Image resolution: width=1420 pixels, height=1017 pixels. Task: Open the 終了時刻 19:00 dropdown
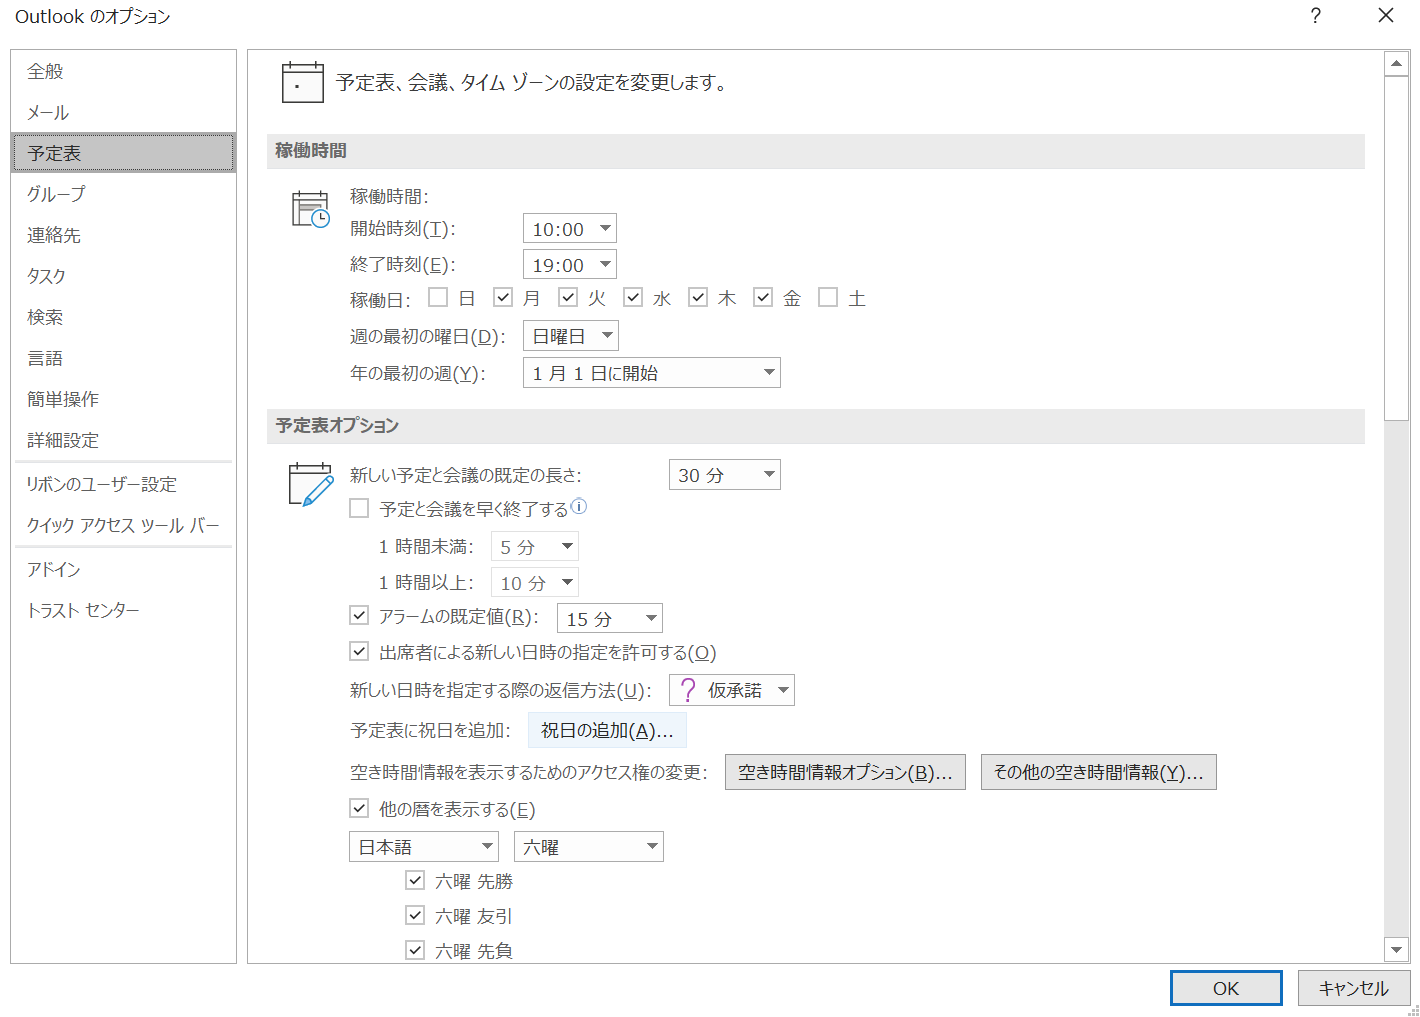pos(570,265)
